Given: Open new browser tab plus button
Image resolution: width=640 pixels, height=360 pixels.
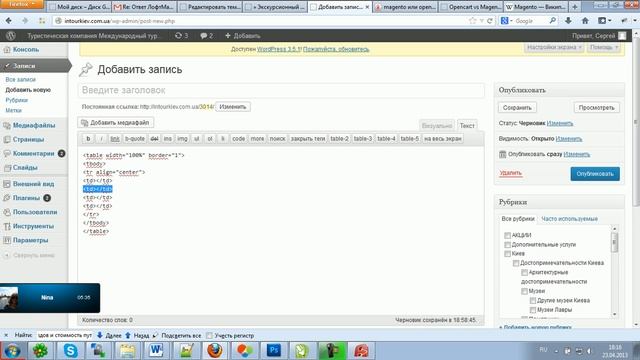Looking at the screenshot, I should coord(575,7).
